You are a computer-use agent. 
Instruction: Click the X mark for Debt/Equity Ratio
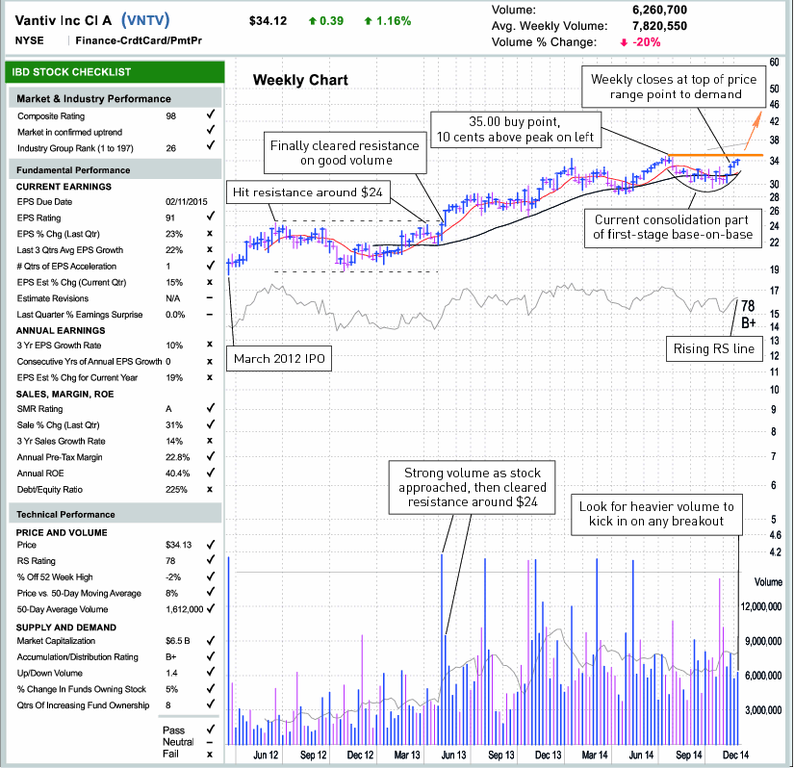tap(210, 490)
